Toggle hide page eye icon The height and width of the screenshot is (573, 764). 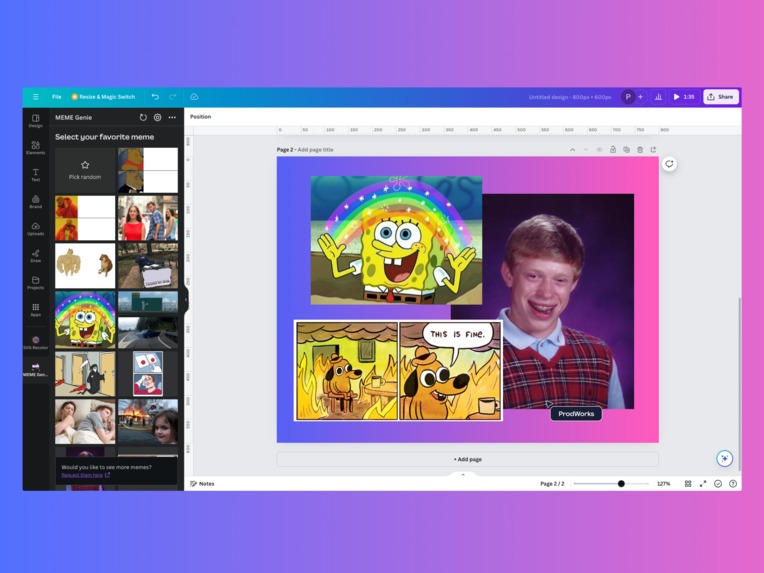[x=599, y=150]
